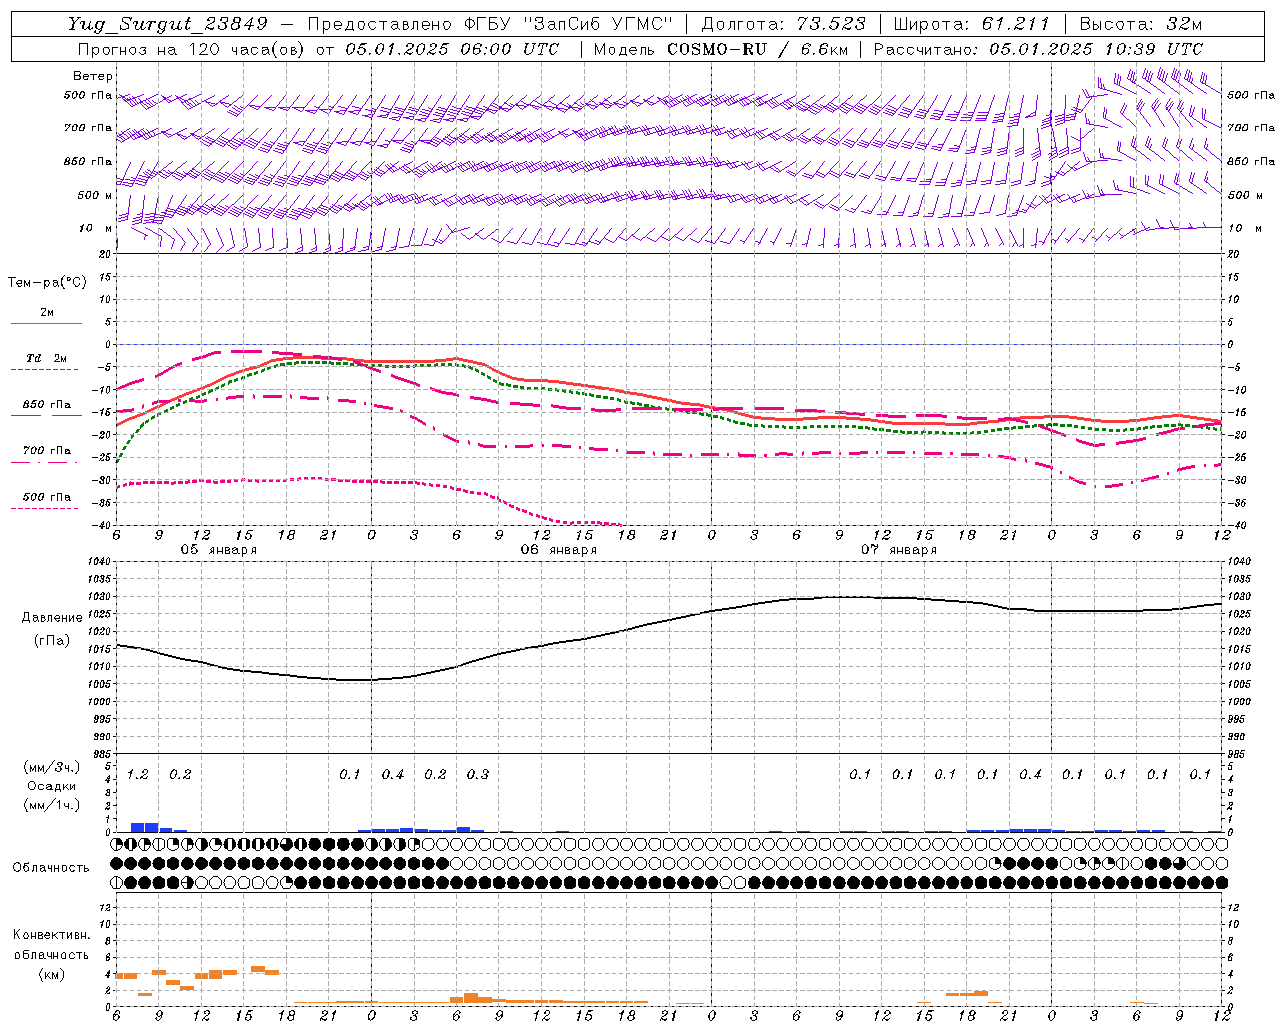Click the Давление panel label
1280x1024 pixels.
tap(51, 618)
